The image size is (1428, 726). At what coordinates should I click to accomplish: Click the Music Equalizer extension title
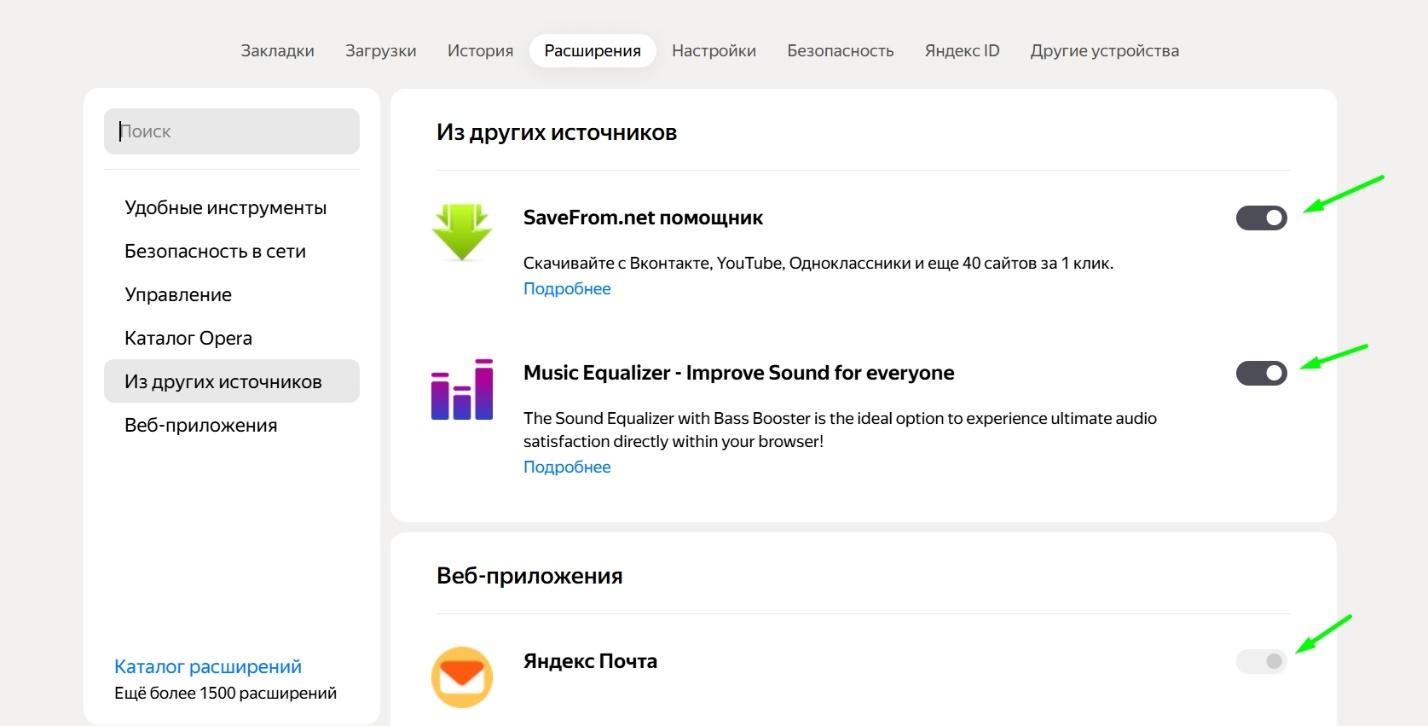click(x=739, y=373)
